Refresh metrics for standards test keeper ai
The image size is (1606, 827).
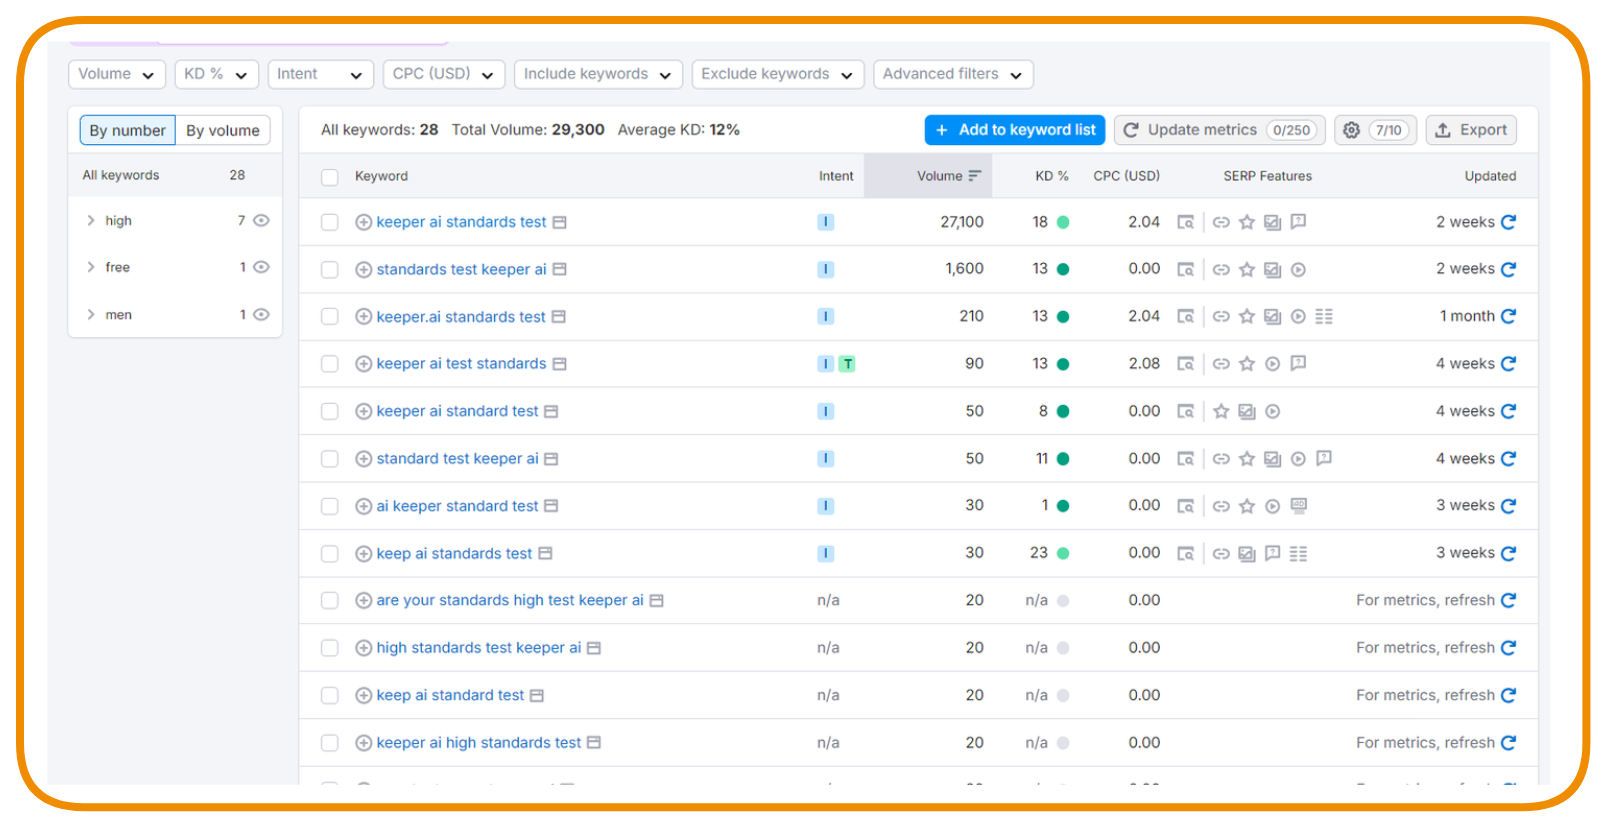point(1508,269)
